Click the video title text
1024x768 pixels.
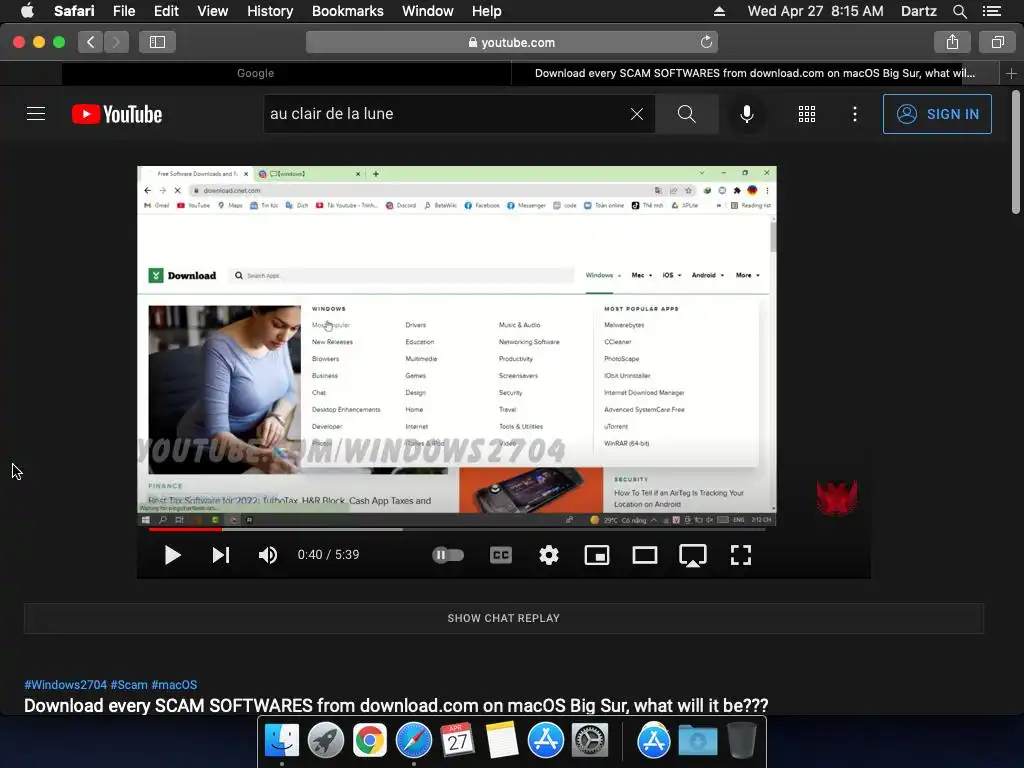point(396,705)
